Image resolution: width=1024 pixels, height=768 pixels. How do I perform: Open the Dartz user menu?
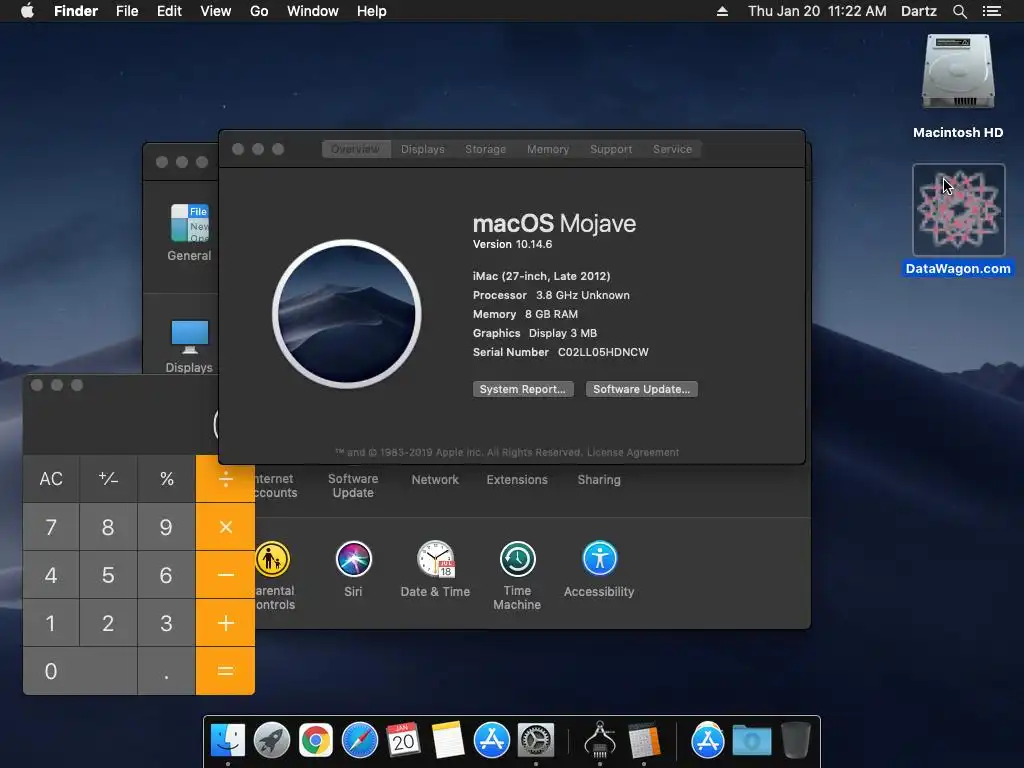(x=919, y=11)
